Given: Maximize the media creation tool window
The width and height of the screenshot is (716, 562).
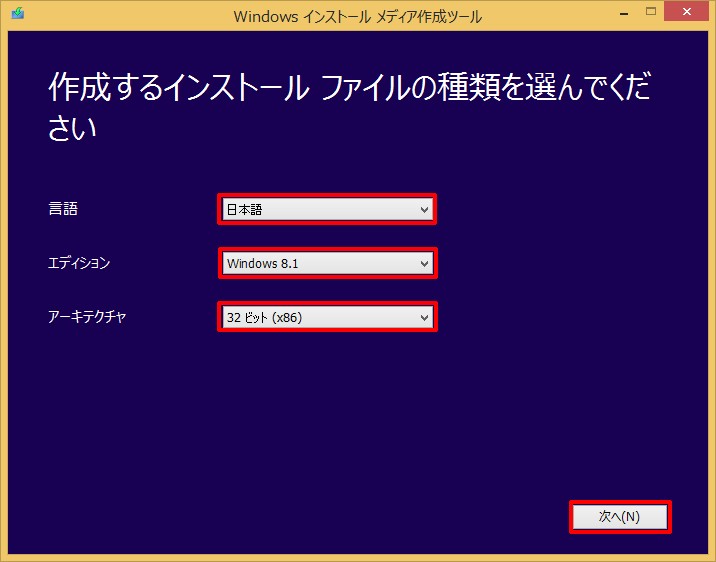Looking at the screenshot, I should [651, 11].
